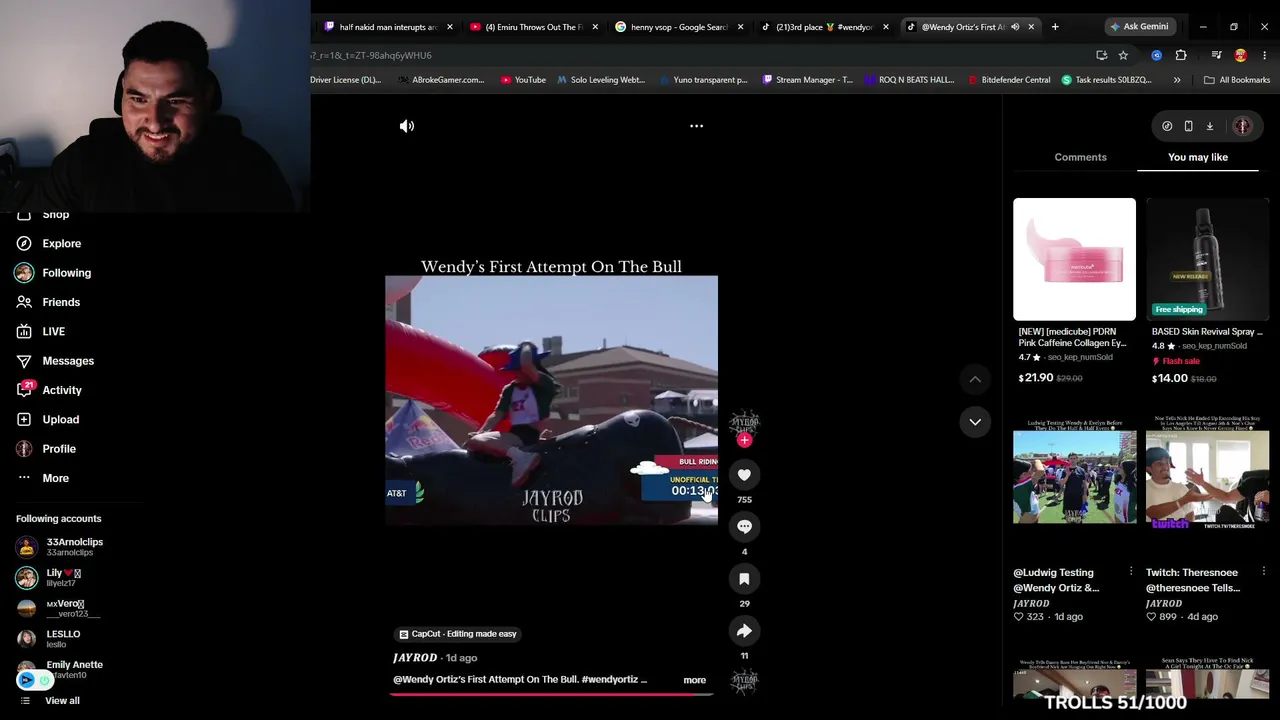The image size is (1280, 720).
Task: Open the Stream Manager bookmark
Action: click(x=807, y=80)
